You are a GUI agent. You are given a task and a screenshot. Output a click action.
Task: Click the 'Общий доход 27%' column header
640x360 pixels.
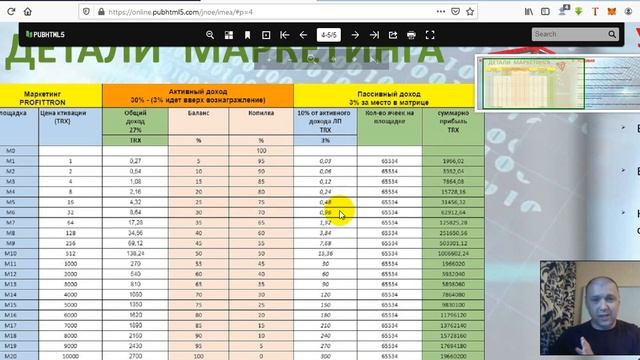tap(135, 121)
